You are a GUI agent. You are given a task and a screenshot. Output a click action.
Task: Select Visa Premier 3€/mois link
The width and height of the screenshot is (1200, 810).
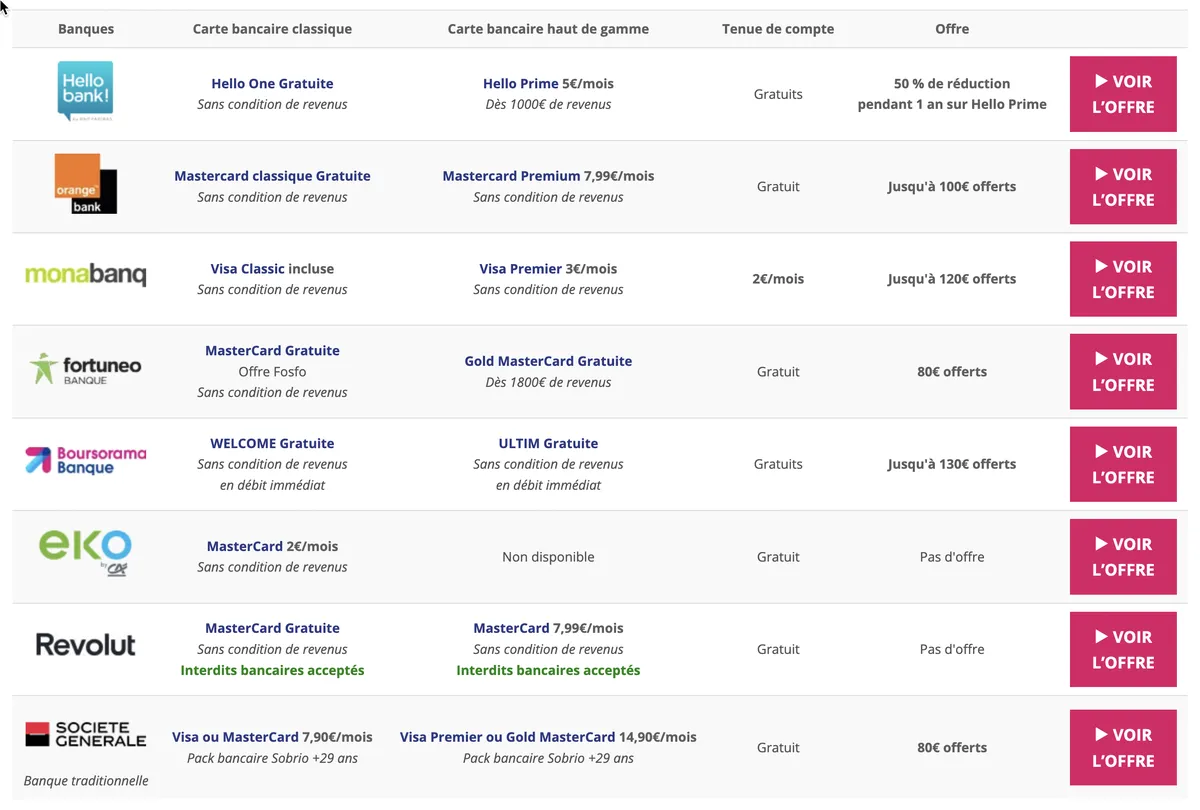click(548, 269)
